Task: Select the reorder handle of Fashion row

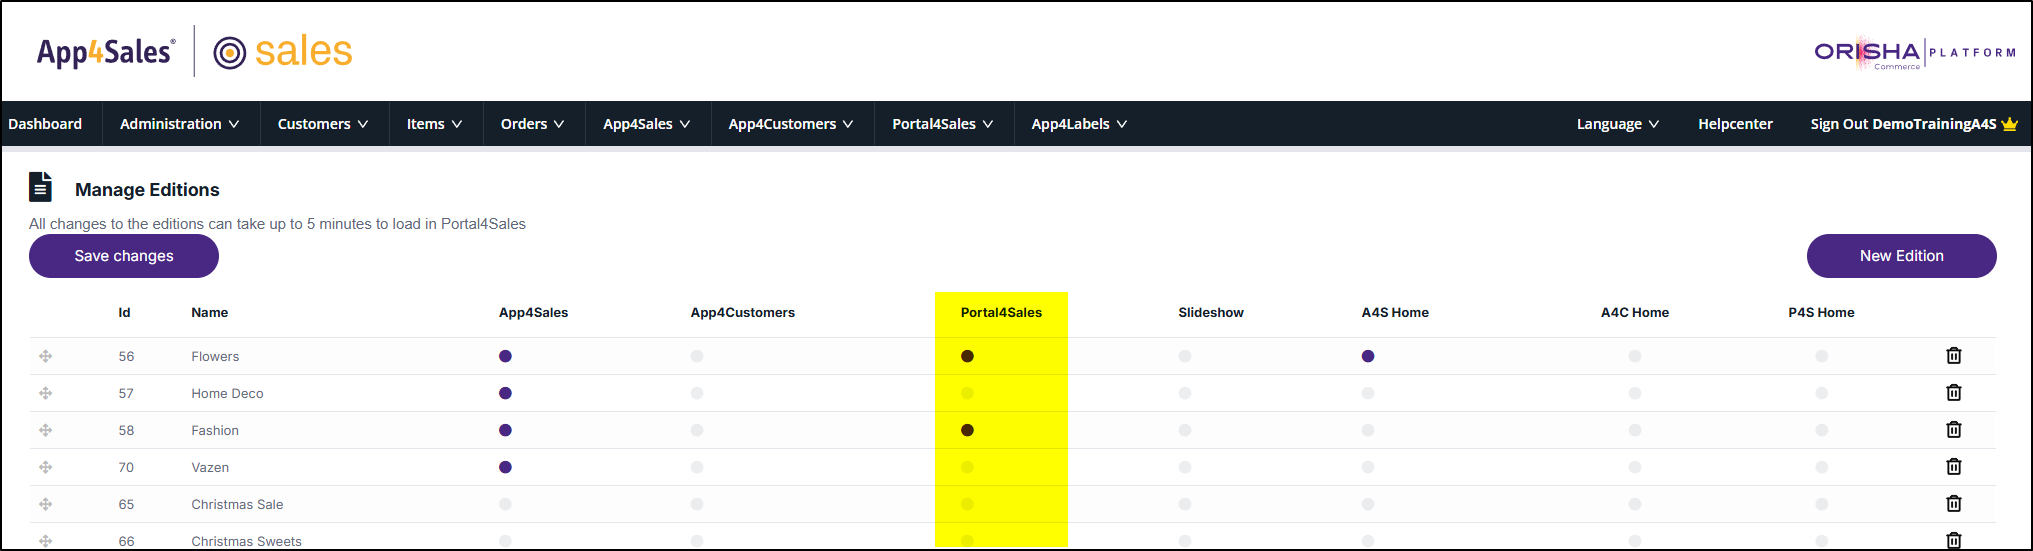Action: point(46,430)
